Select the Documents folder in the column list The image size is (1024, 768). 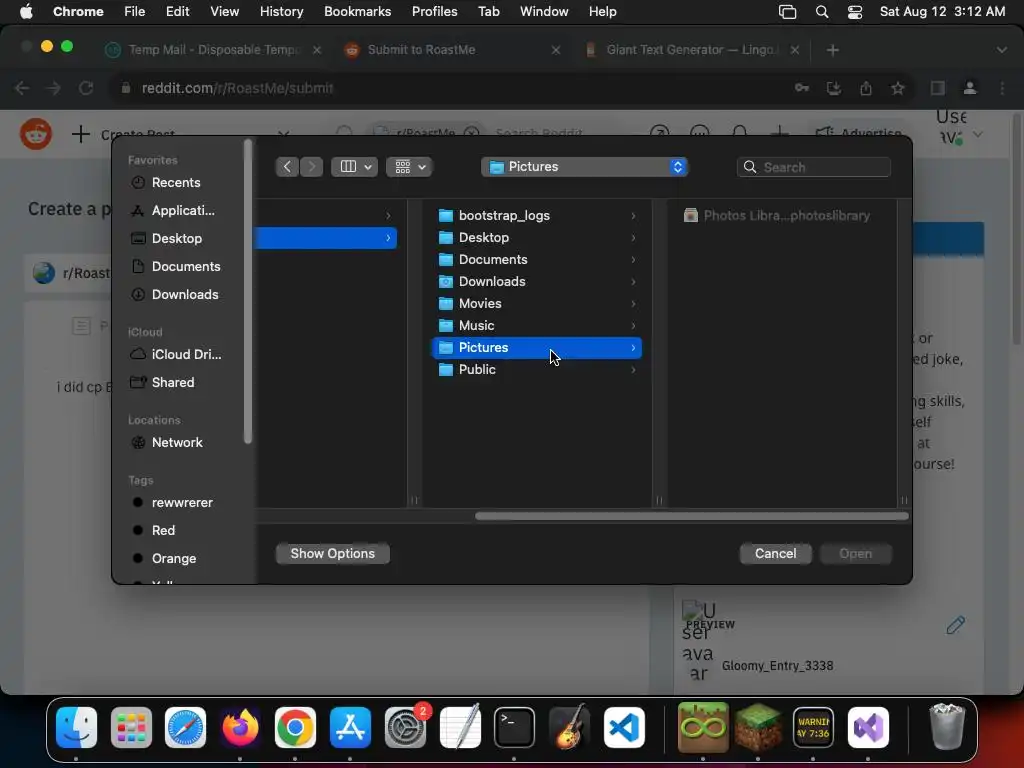[x=537, y=259]
